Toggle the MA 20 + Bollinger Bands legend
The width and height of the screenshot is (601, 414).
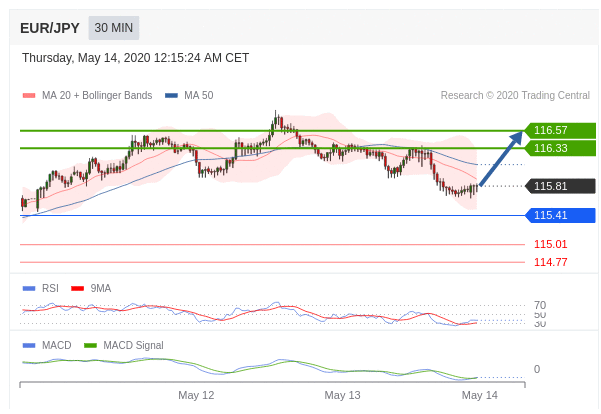pyautogui.click(x=87, y=95)
